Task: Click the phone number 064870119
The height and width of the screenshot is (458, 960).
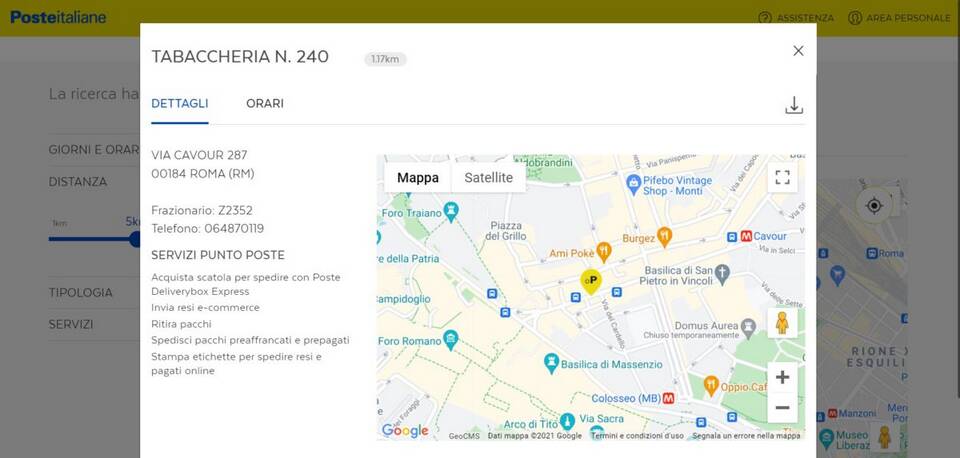Action: (x=234, y=229)
